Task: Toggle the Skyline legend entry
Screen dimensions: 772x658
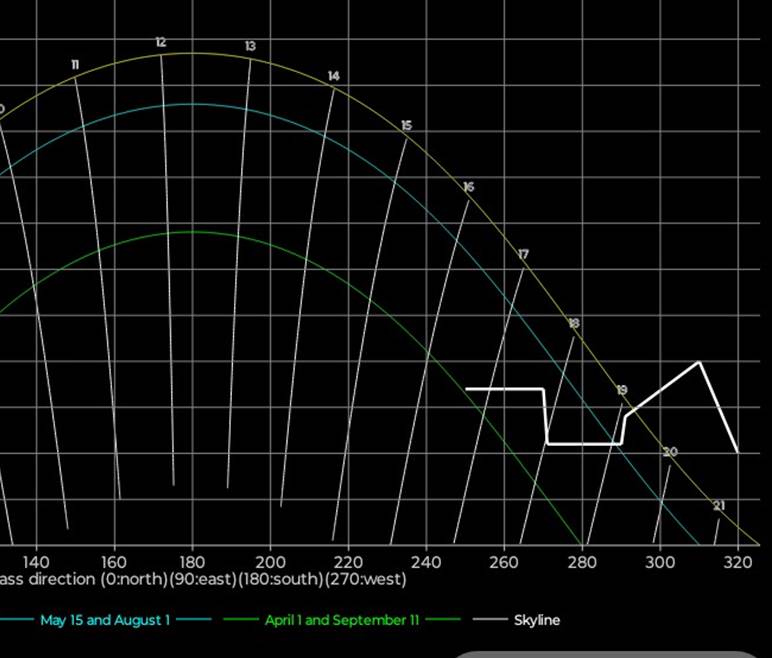Action: tap(537, 620)
